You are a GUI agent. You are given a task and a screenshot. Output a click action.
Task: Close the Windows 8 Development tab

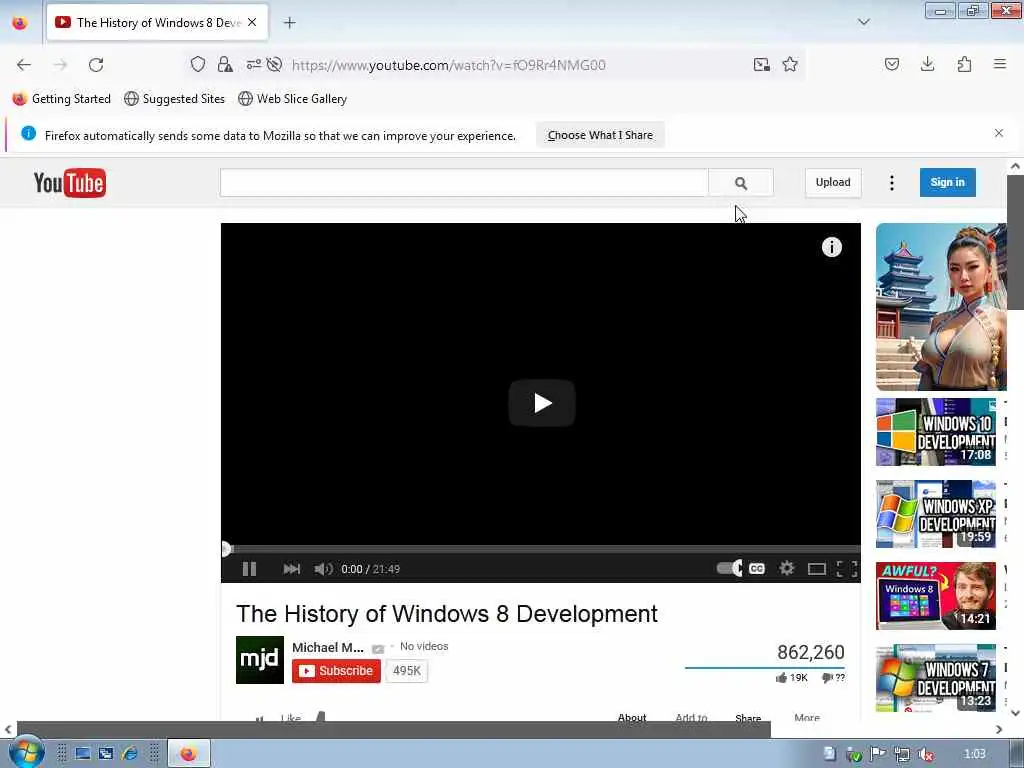click(252, 22)
